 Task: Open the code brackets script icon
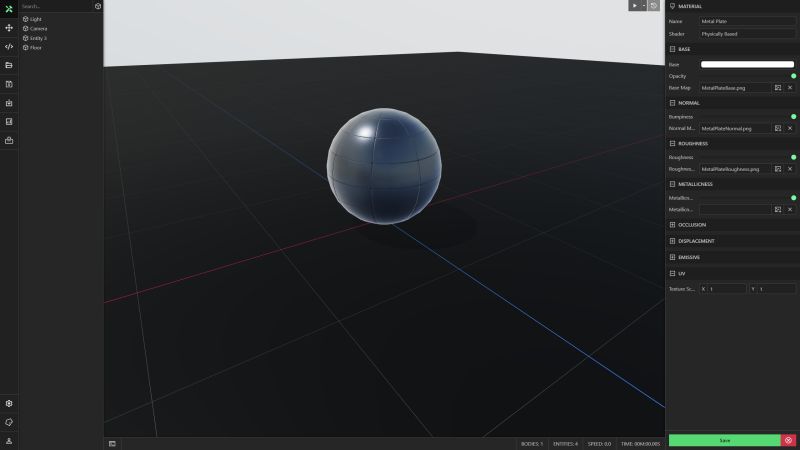9,46
